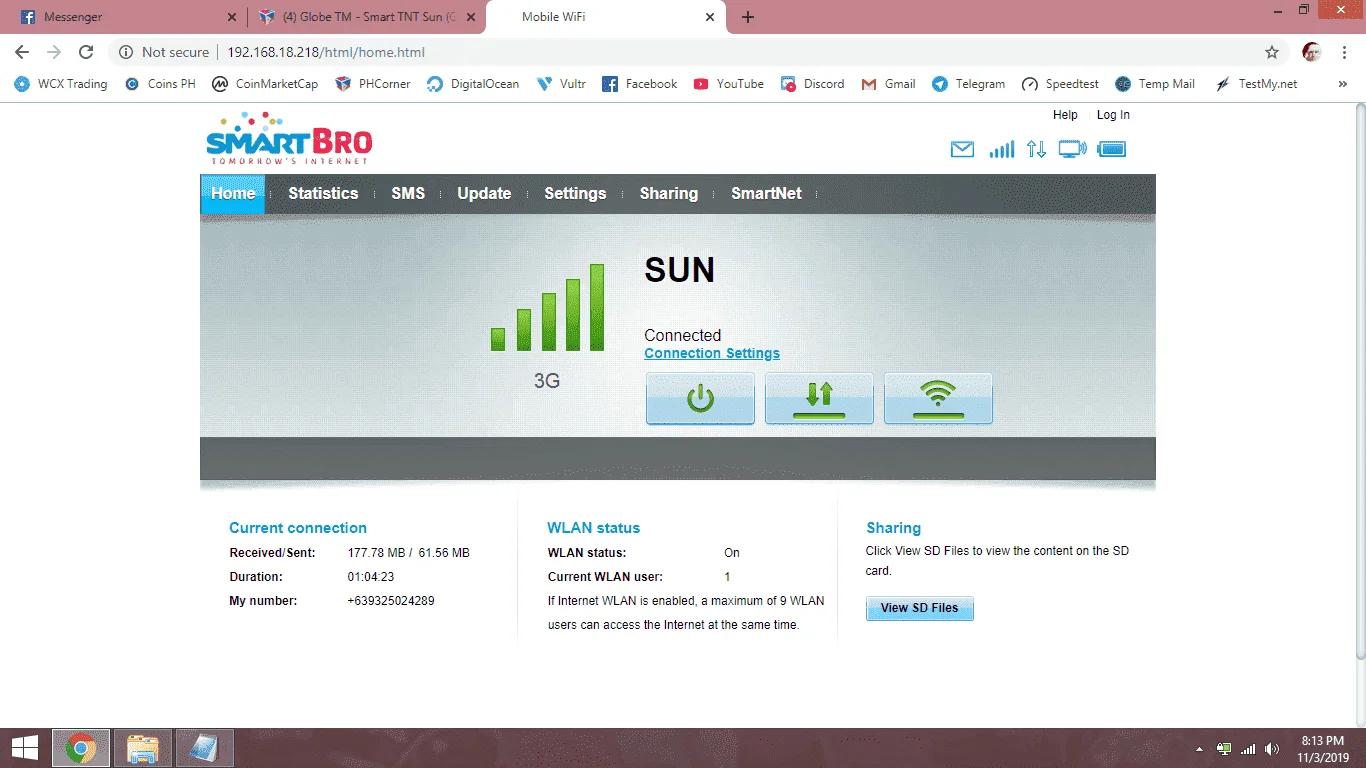Screen dimensions: 1366x768
Task: Open the Sharing tab
Action: click(669, 194)
